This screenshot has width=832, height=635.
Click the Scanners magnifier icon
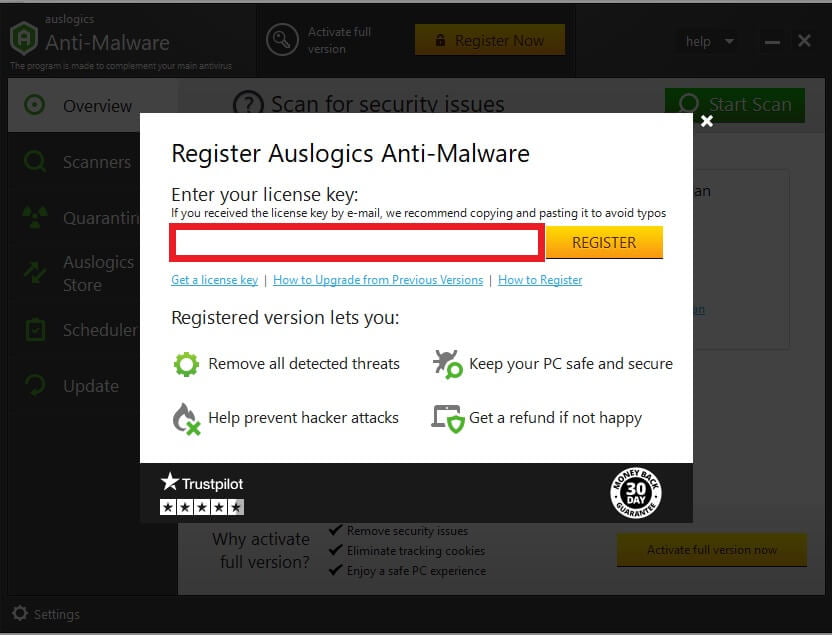pos(35,161)
